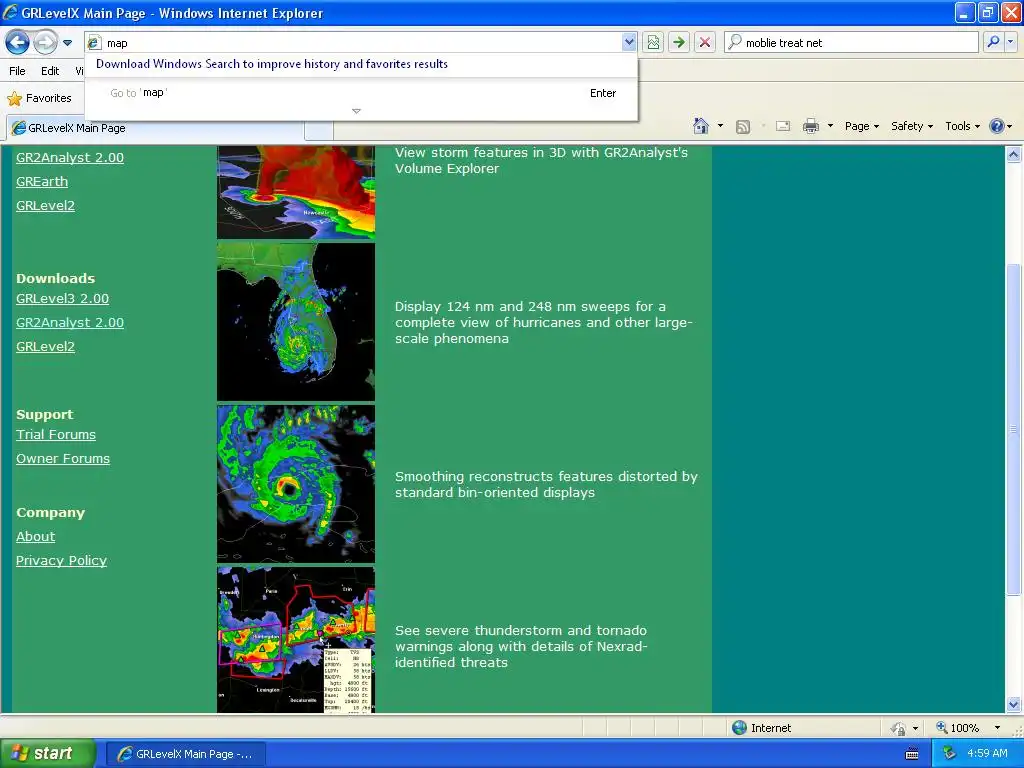
Task: Open the Page menu
Action: tap(861, 126)
